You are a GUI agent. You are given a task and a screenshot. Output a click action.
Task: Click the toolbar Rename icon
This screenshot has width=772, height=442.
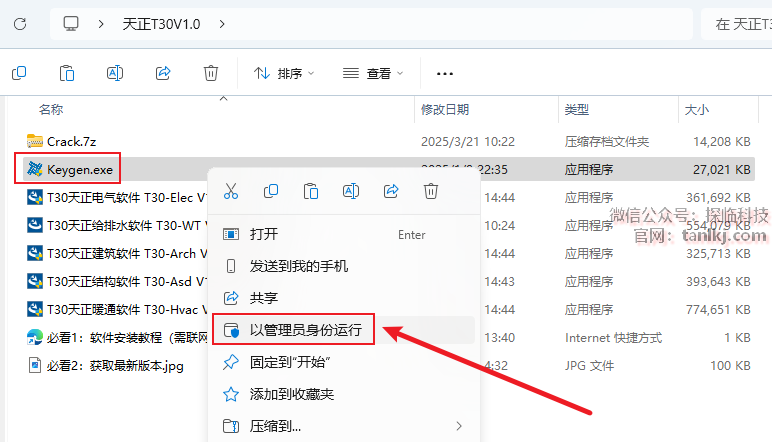pyautogui.click(x=115, y=73)
